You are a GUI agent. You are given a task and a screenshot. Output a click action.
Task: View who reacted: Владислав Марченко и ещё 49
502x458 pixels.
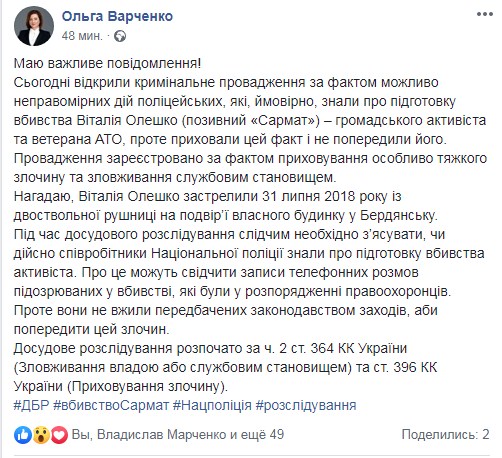[178, 434]
